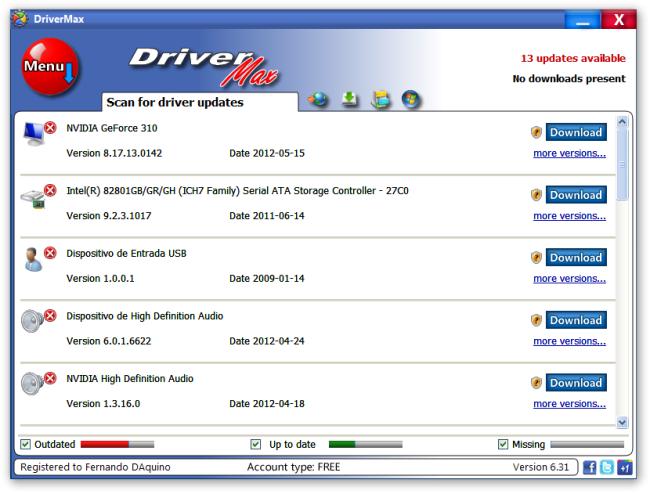Click the 13 updates available text
Viewport: 650px width, 494px height.
(x=573, y=58)
